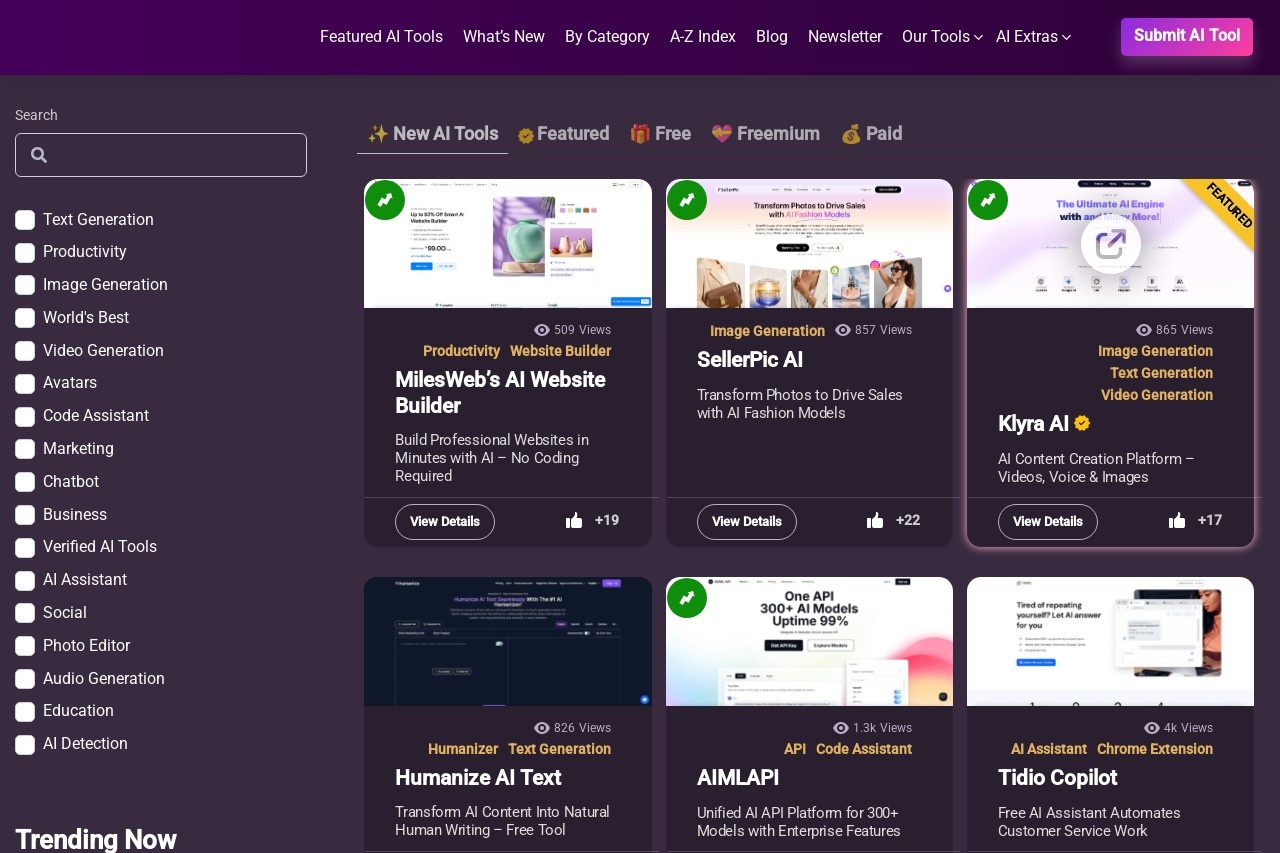Click Submit AI Tool button
Screen dimensions: 1280x853
tap(1187, 36)
